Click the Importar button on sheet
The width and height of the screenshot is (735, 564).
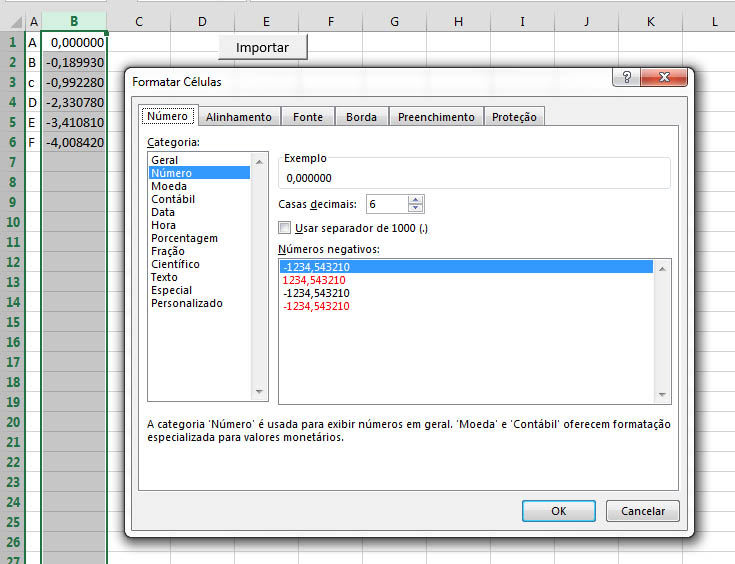262,47
